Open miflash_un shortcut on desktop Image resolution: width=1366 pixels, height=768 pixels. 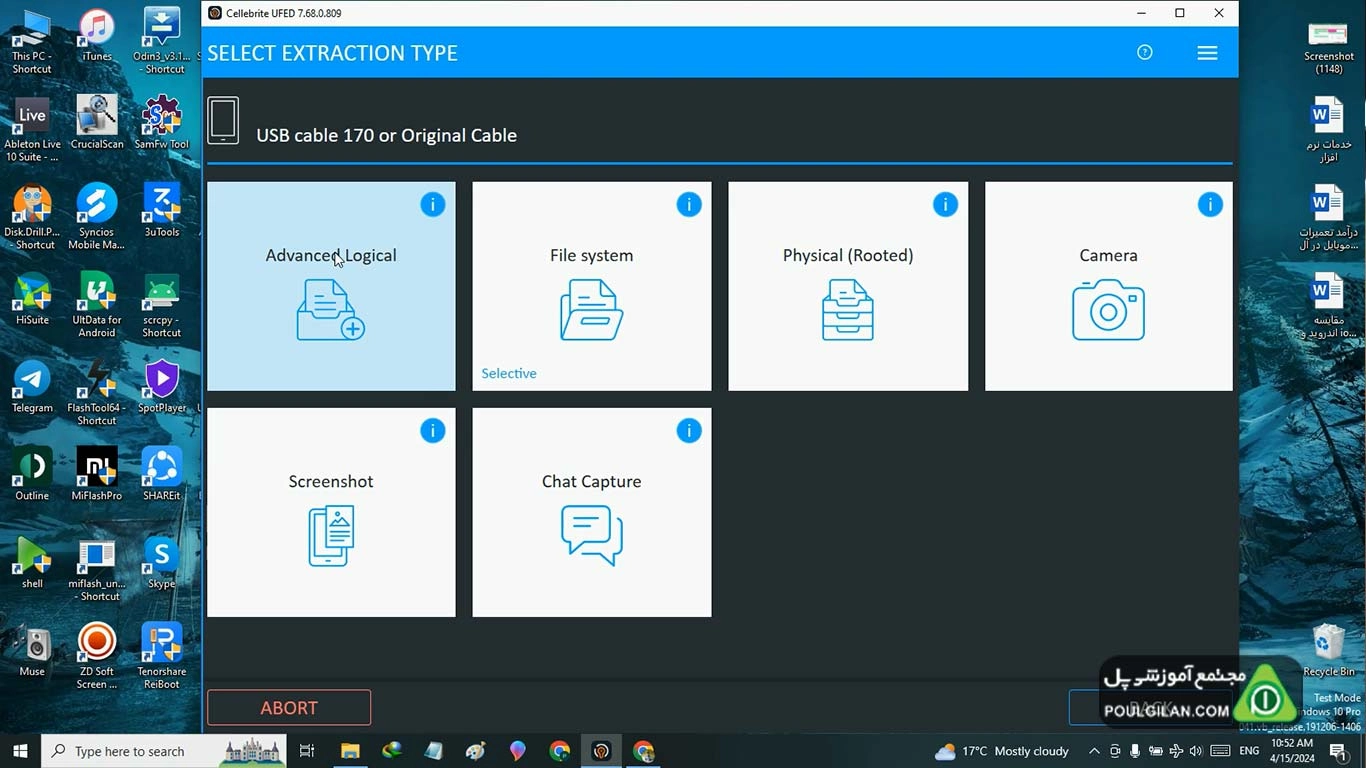(x=97, y=569)
